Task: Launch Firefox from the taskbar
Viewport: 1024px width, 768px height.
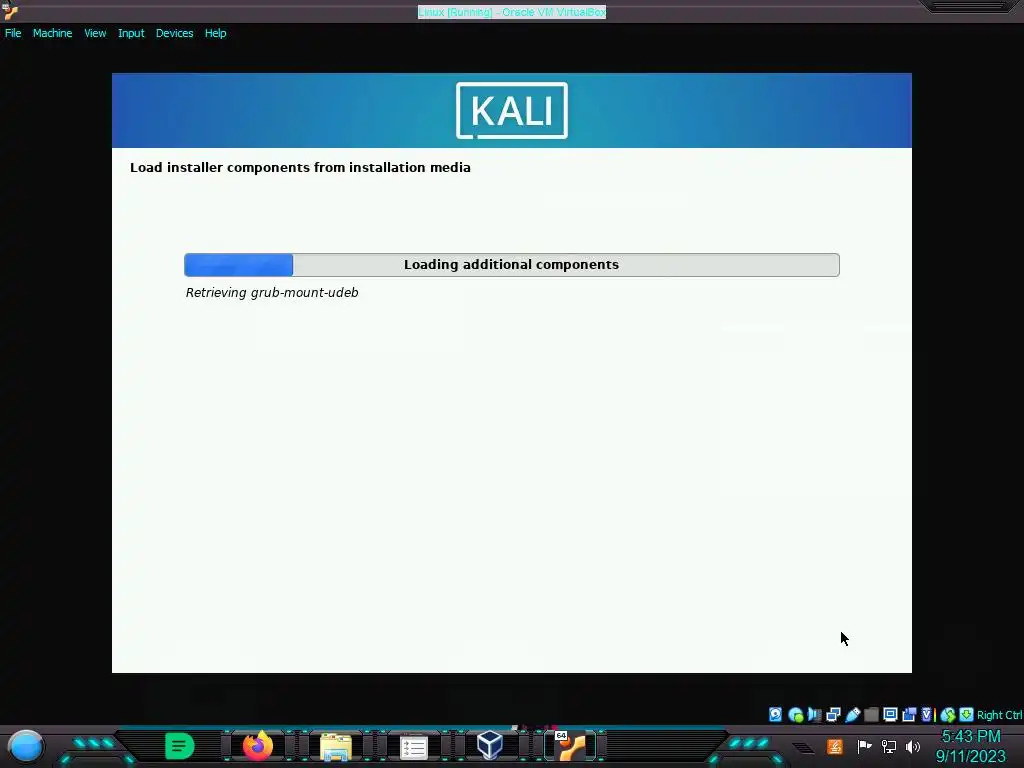Action: 257,746
